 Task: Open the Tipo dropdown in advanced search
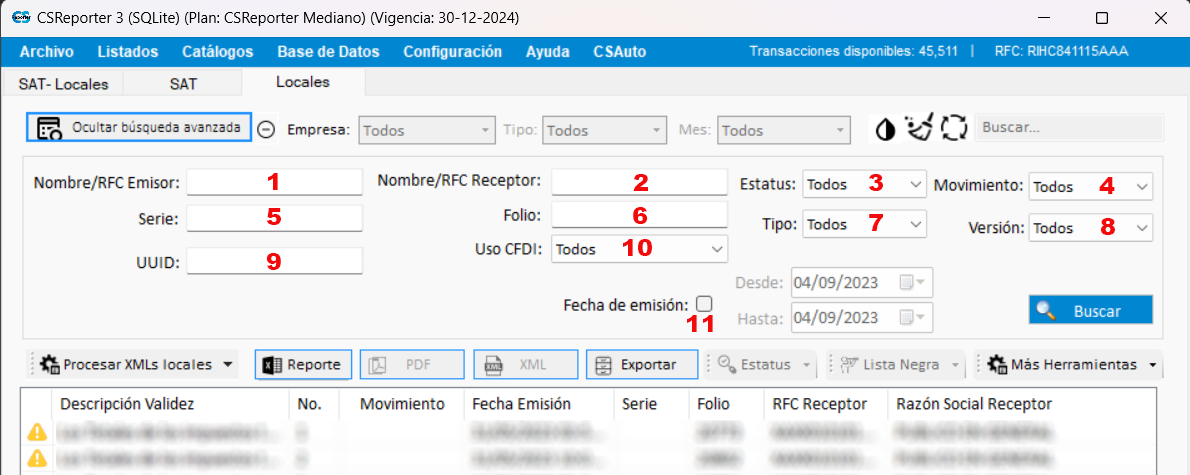click(x=864, y=225)
